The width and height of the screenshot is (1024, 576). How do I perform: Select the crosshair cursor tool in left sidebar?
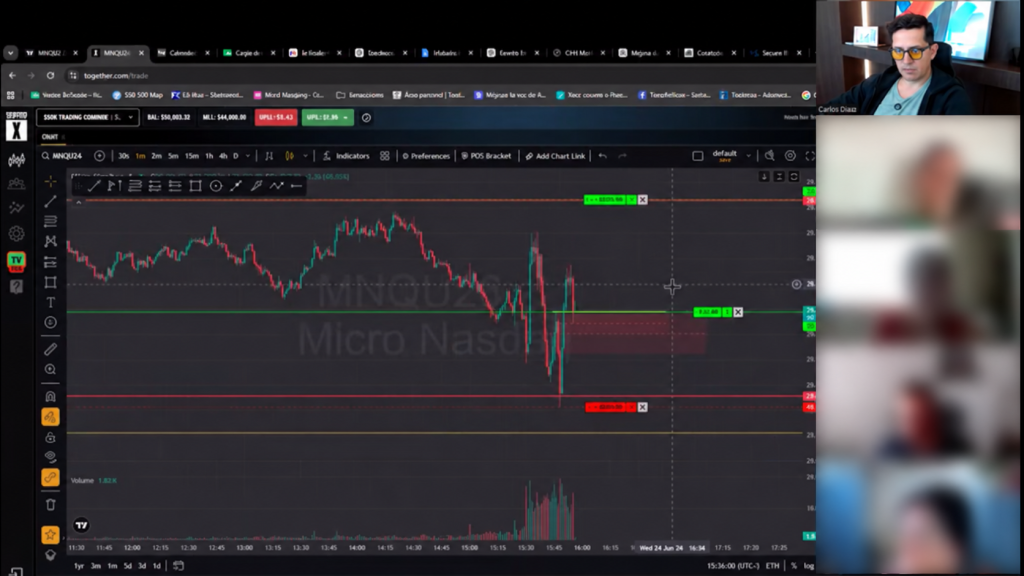(x=50, y=182)
